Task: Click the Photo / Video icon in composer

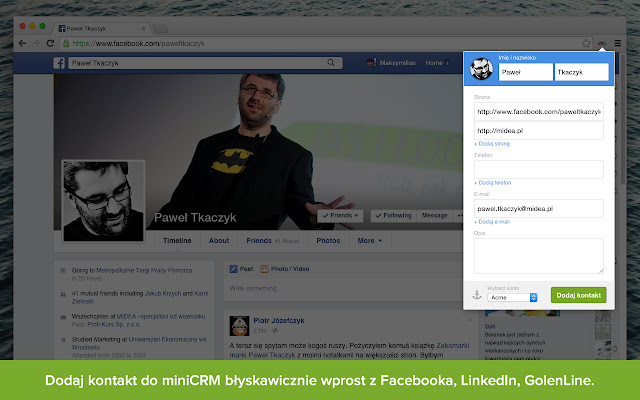Action: coord(264,269)
